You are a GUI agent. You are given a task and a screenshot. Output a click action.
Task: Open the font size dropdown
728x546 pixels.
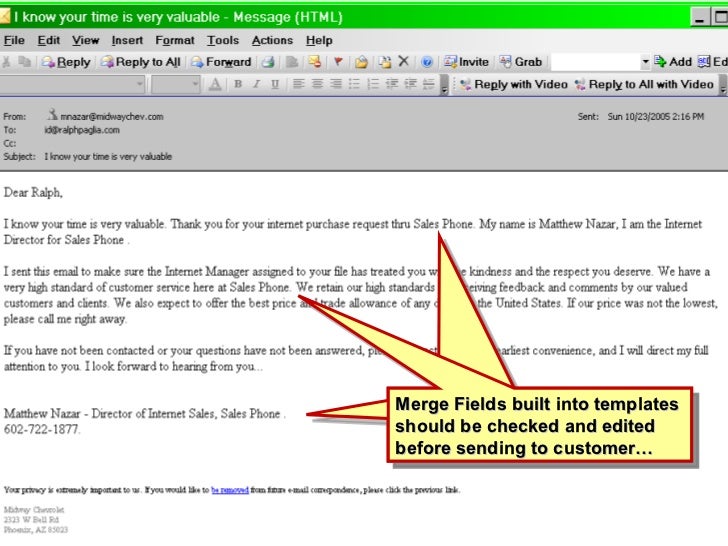(195, 84)
